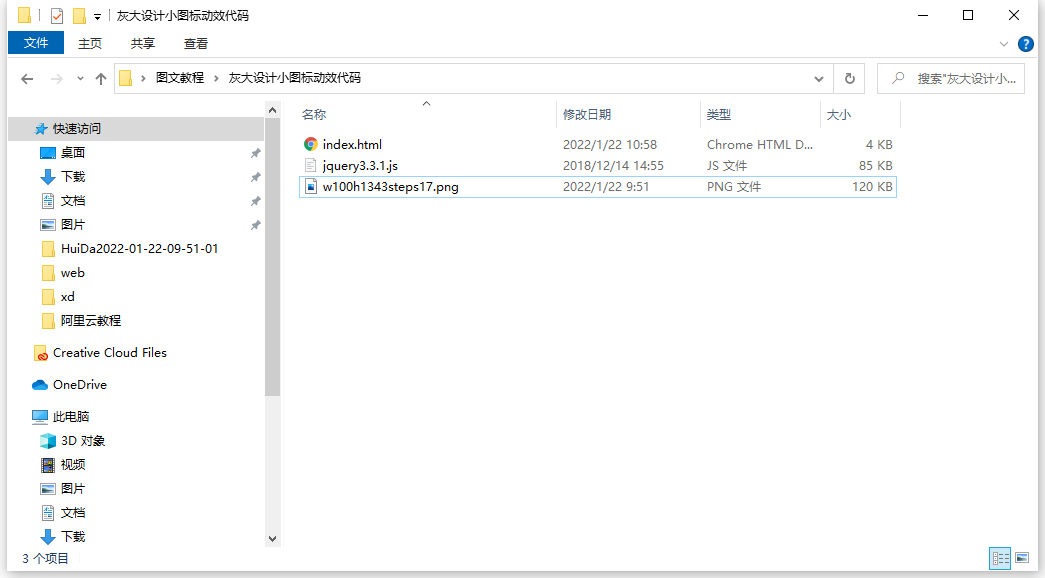This screenshot has height=578, width=1045.
Task: Switch to large icons view in status bar
Action: pyautogui.click(x=1021, y=558)
